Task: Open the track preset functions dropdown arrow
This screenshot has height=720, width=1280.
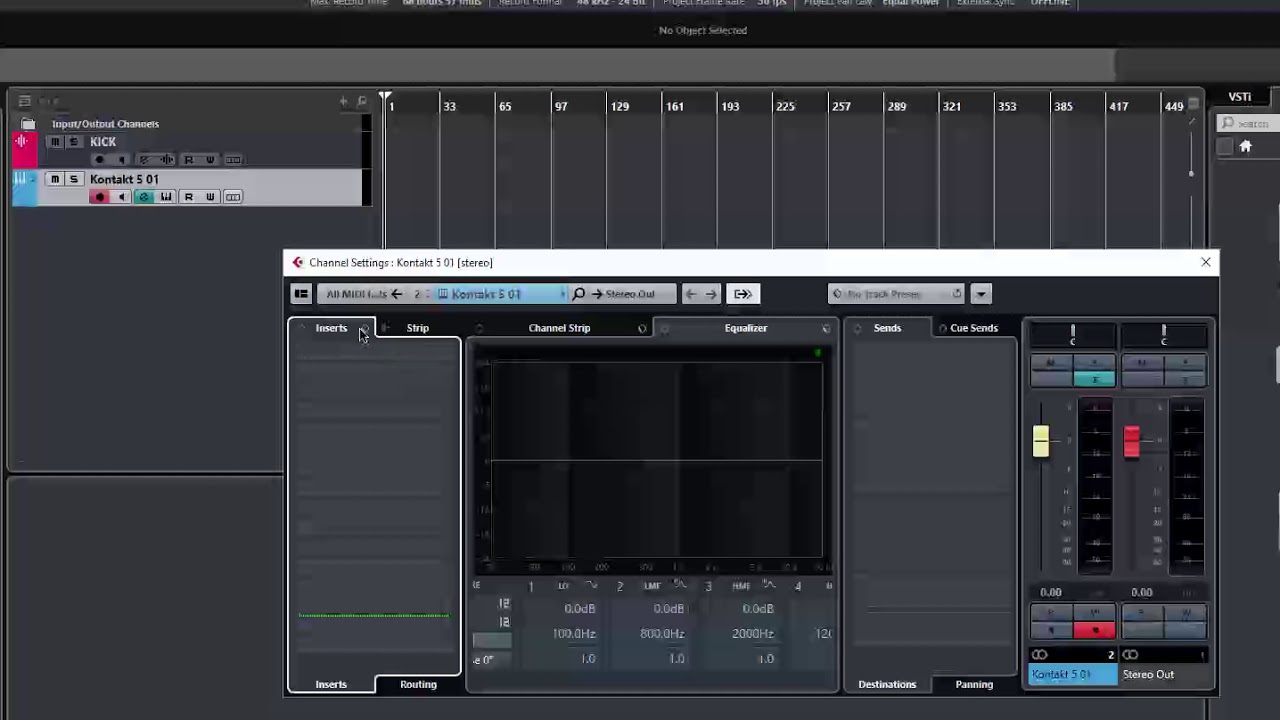Action: (981, 294)
